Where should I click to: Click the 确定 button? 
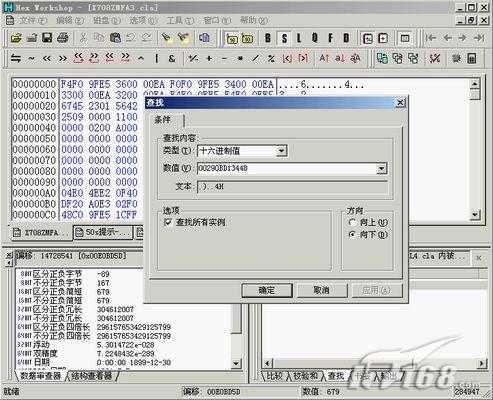click(267, 290)
